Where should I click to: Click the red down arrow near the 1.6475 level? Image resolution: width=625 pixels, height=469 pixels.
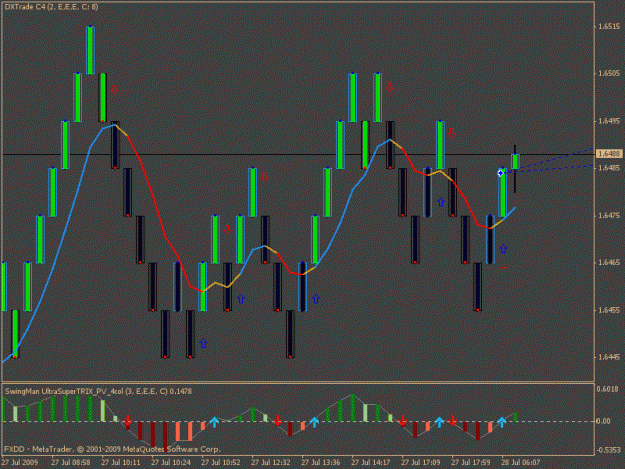227,230
